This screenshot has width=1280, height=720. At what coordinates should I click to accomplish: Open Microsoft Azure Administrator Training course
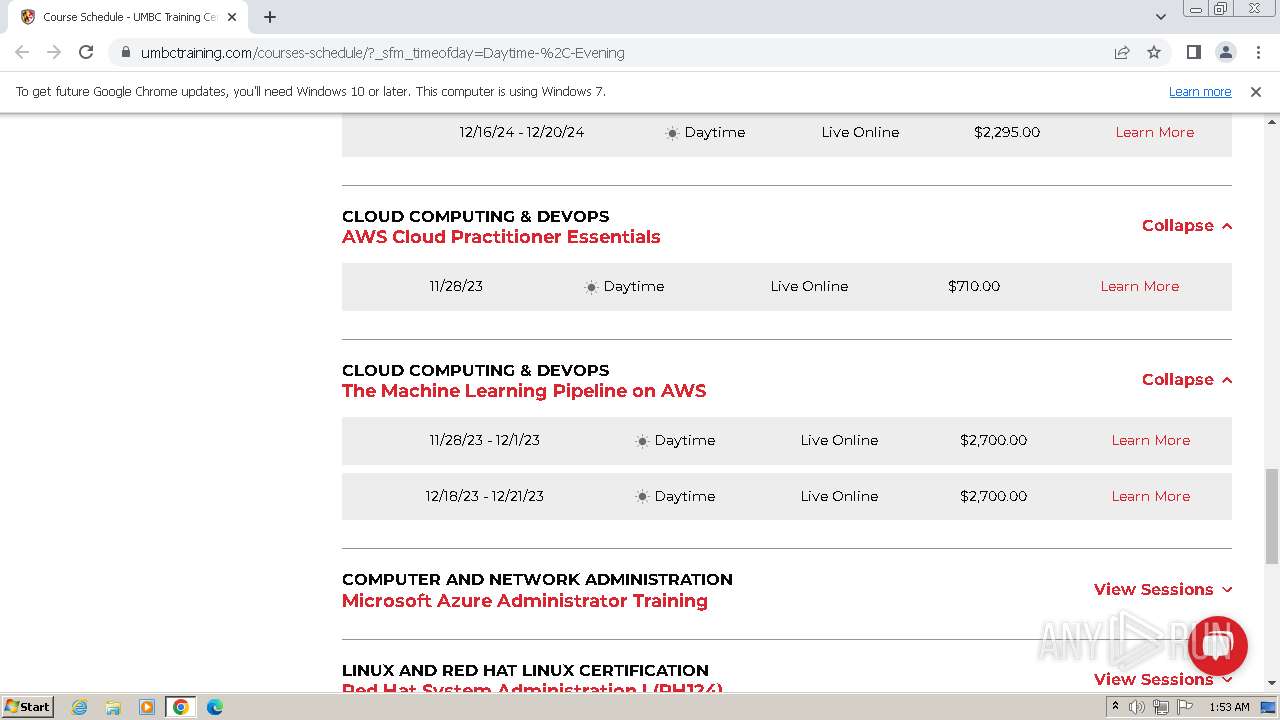coord(525,601)
